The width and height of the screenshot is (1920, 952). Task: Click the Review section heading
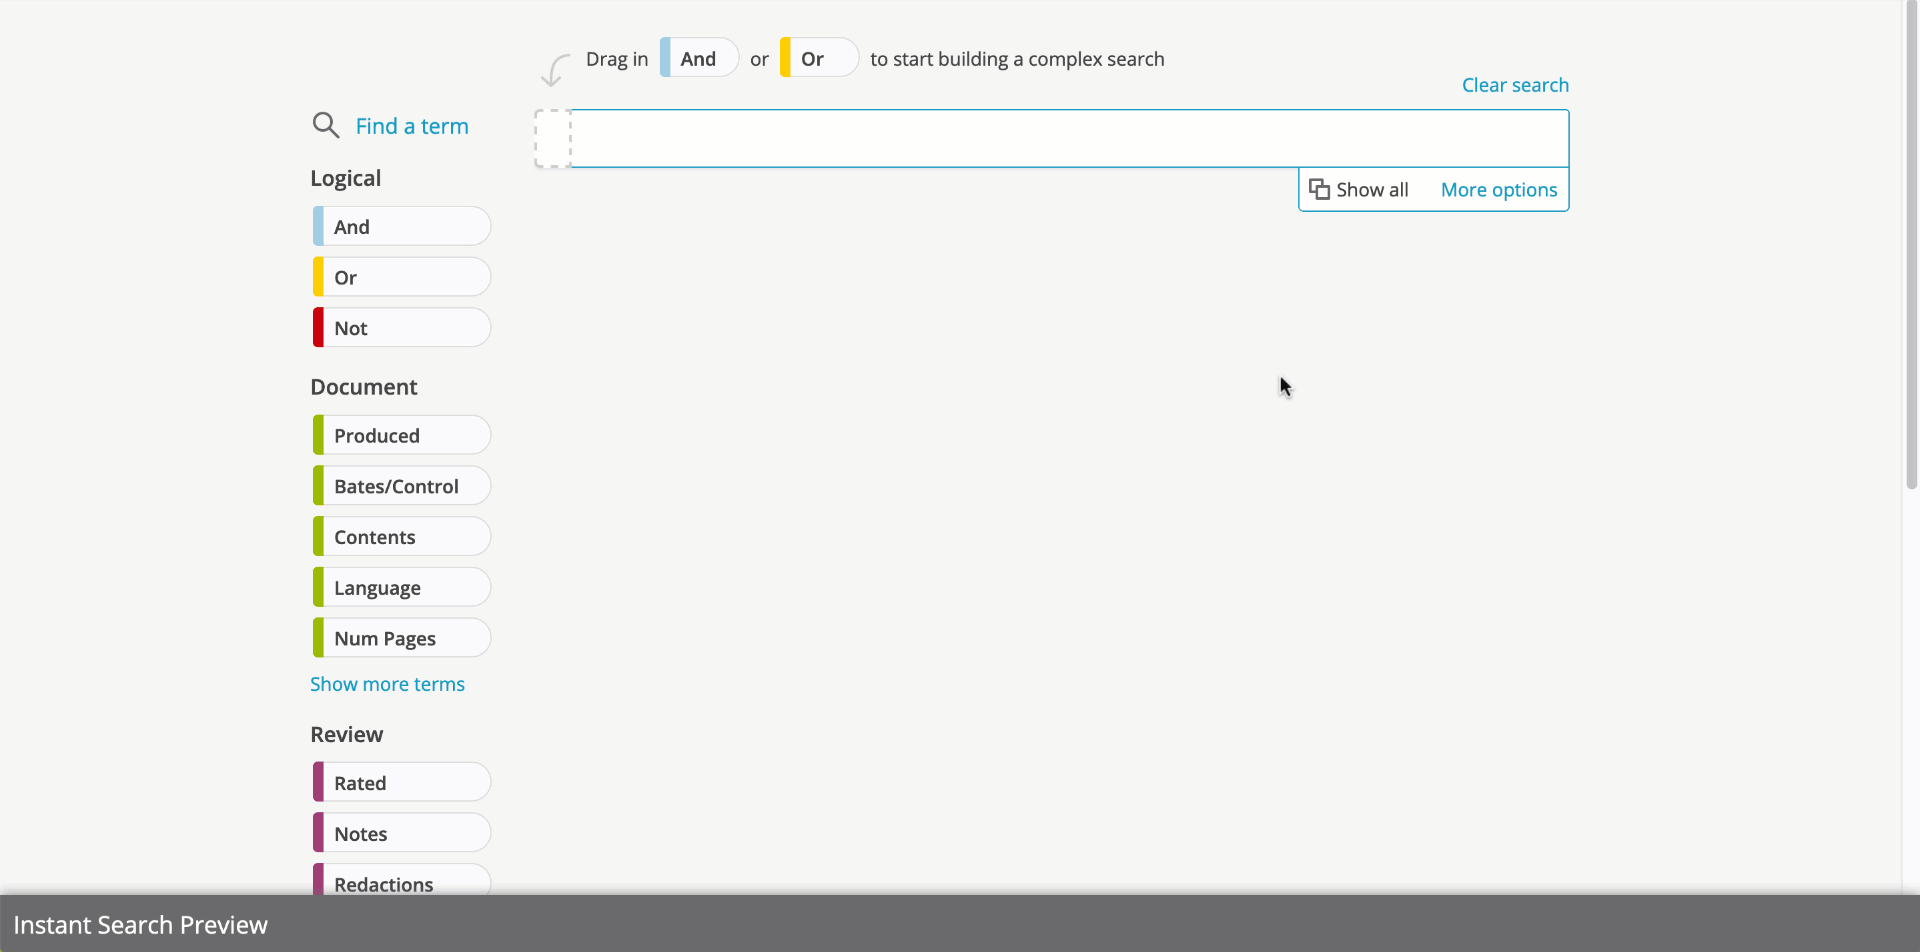pos(346,734)
